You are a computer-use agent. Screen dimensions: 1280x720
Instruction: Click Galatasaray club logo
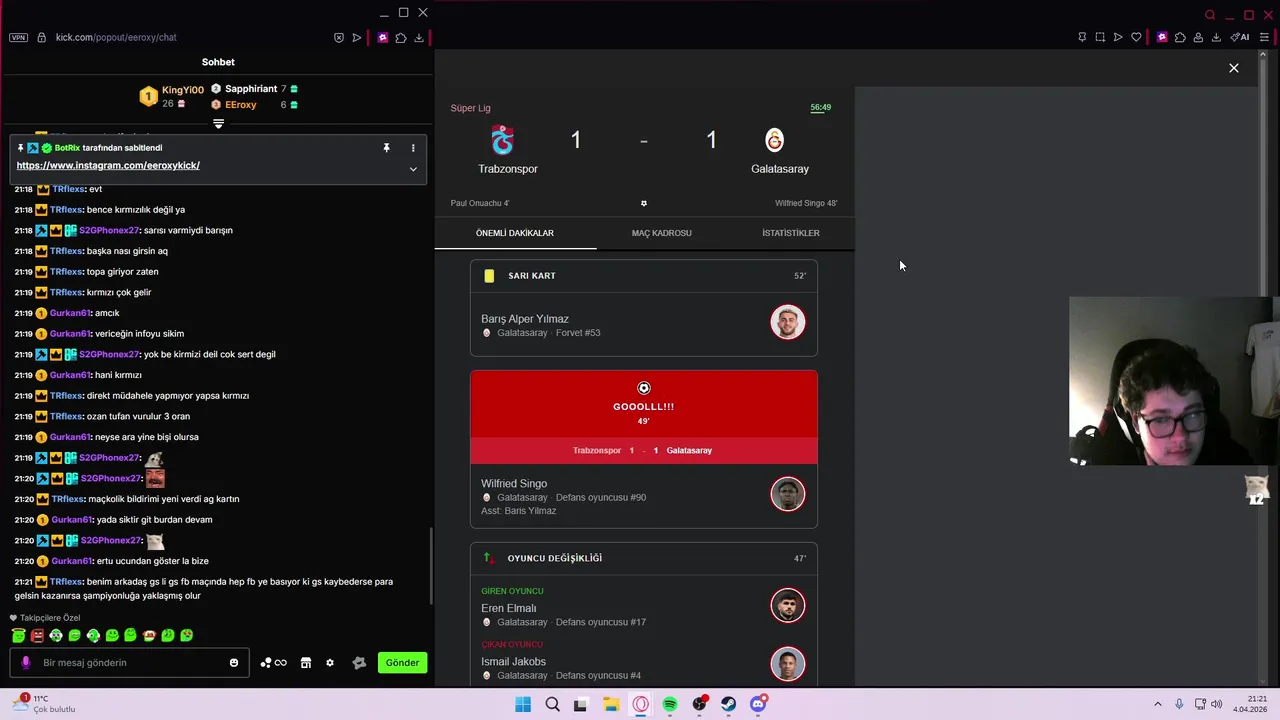coord(774,140)
